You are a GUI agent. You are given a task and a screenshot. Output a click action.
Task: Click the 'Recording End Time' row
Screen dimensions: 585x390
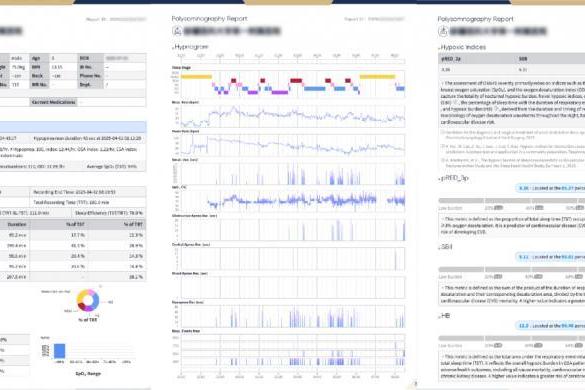88,192
